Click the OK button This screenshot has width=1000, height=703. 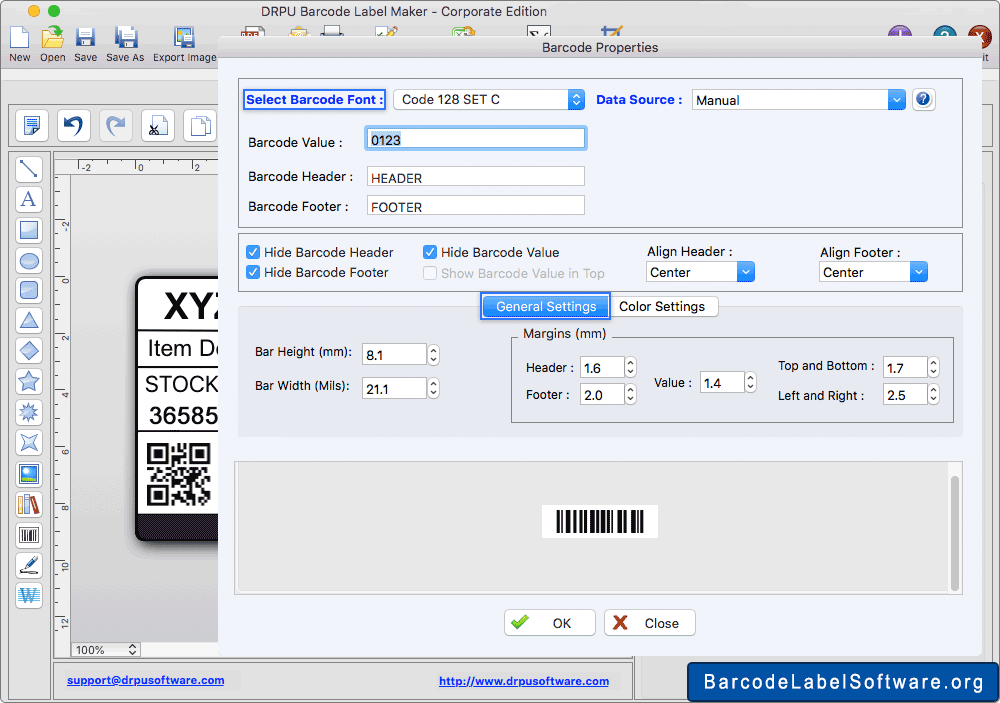coord(550,623)
